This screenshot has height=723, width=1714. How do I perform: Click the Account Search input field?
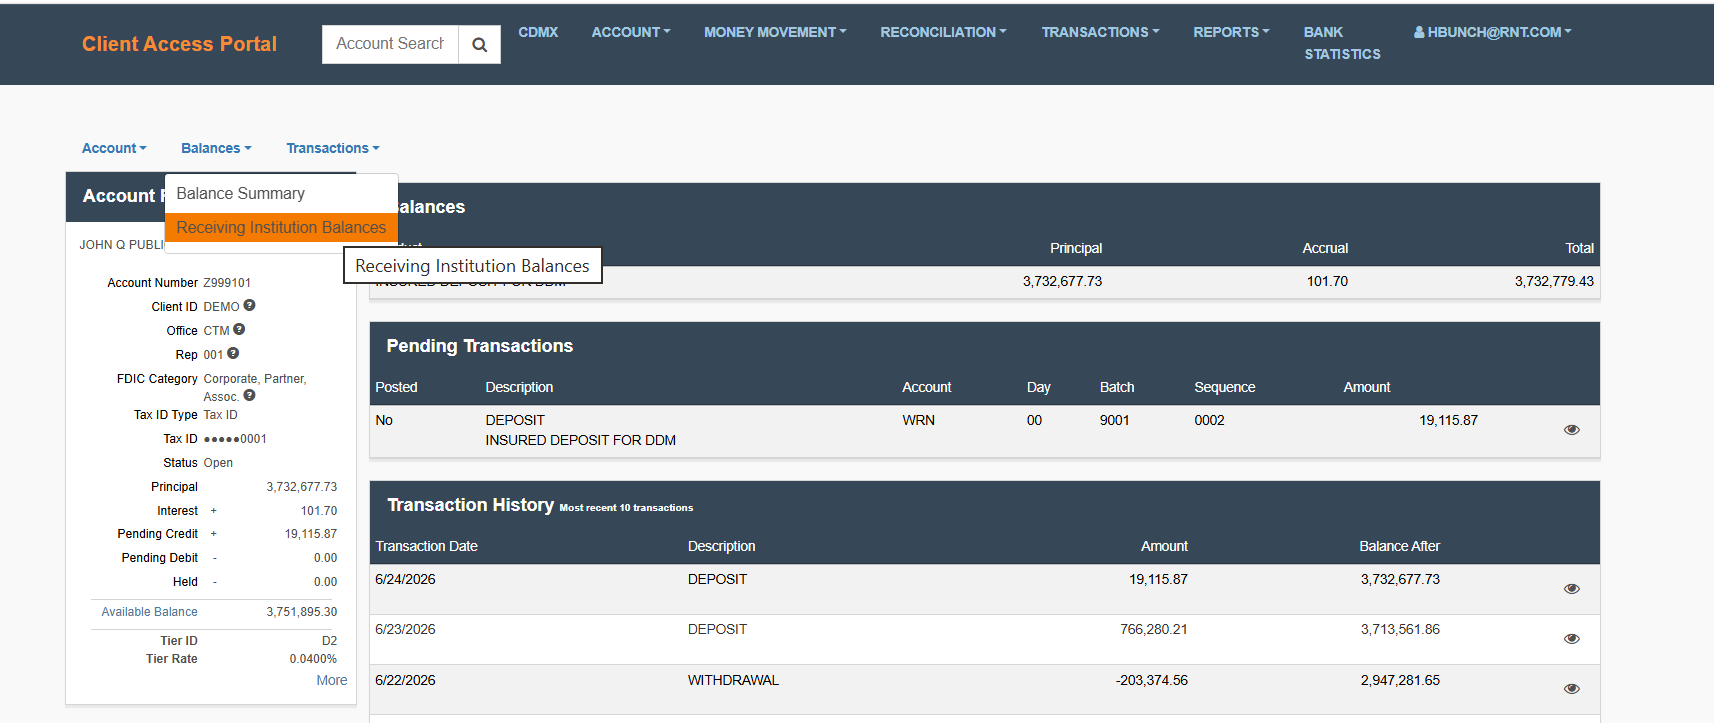tap(390, 44)
